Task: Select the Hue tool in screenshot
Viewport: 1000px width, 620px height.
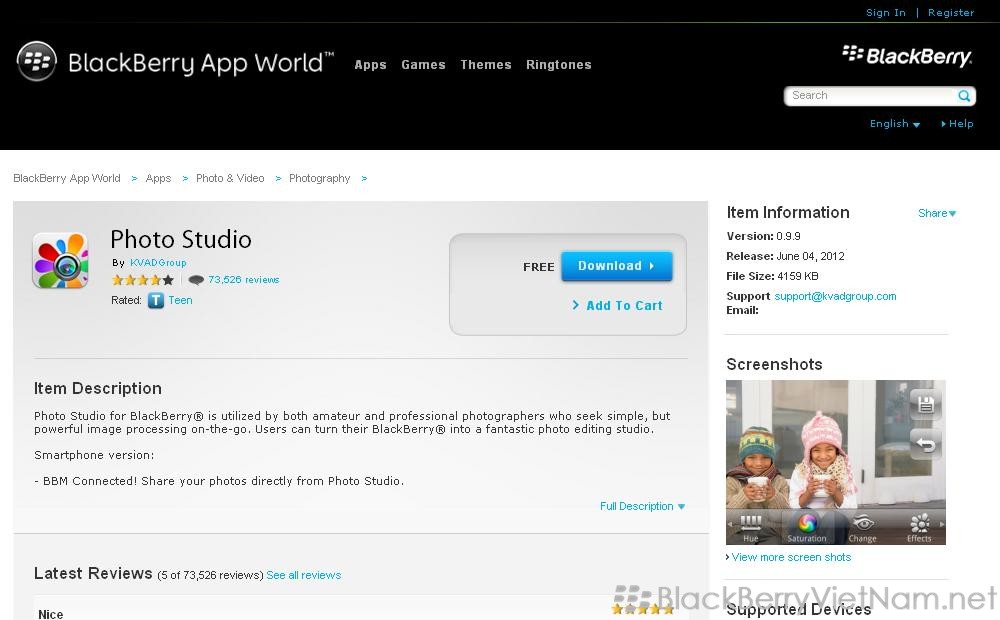Action: tap(751, 528)
